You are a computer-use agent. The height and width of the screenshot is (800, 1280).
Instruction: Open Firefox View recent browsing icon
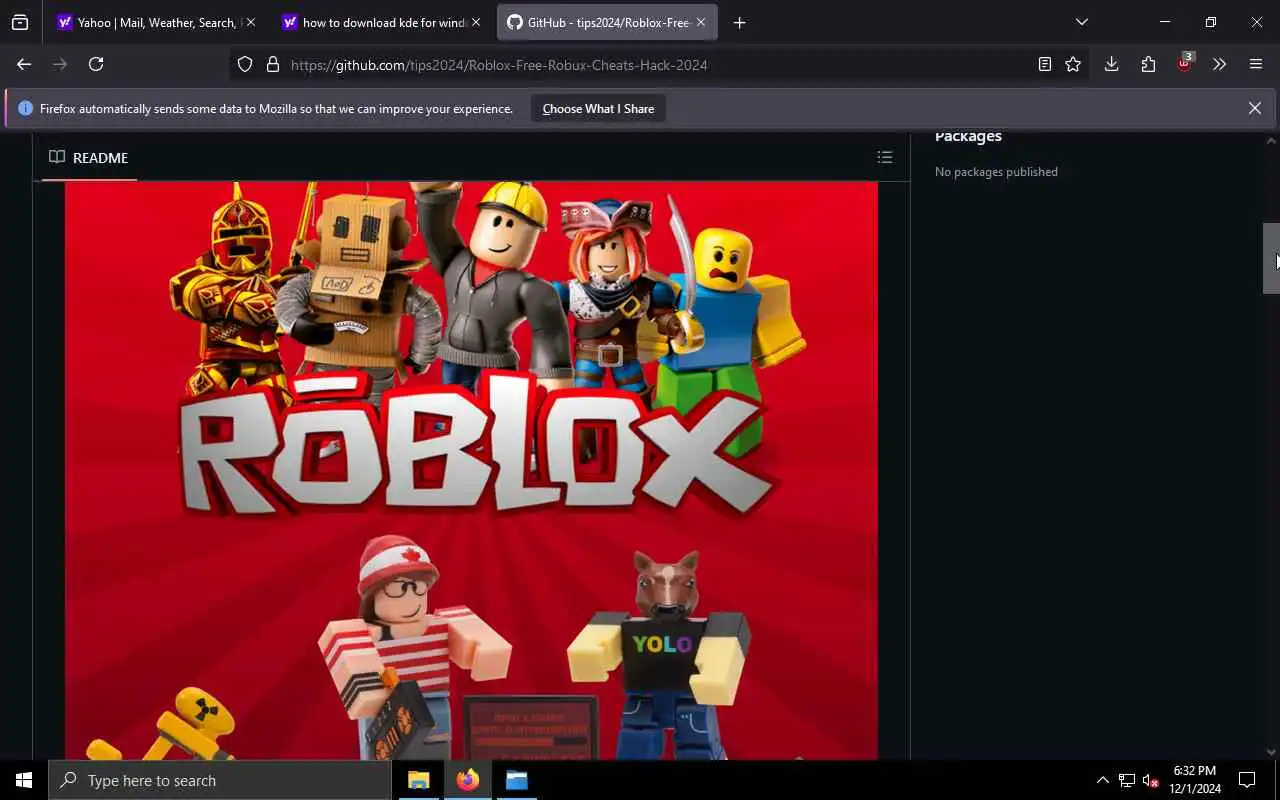pos(20,22)
